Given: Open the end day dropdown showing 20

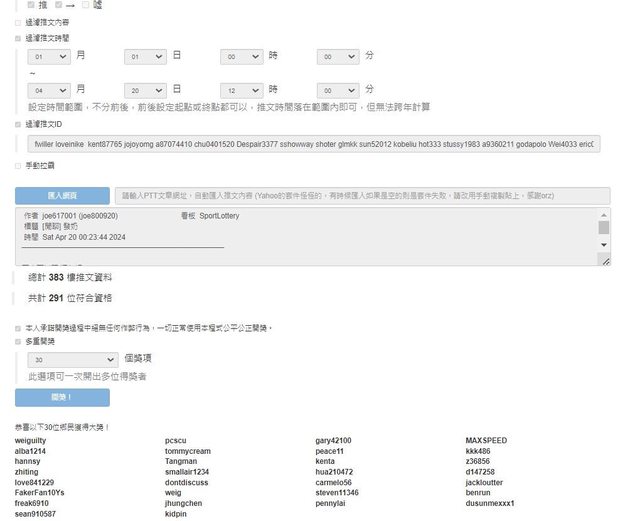Looking at the screenshot, I should (144, 90).
